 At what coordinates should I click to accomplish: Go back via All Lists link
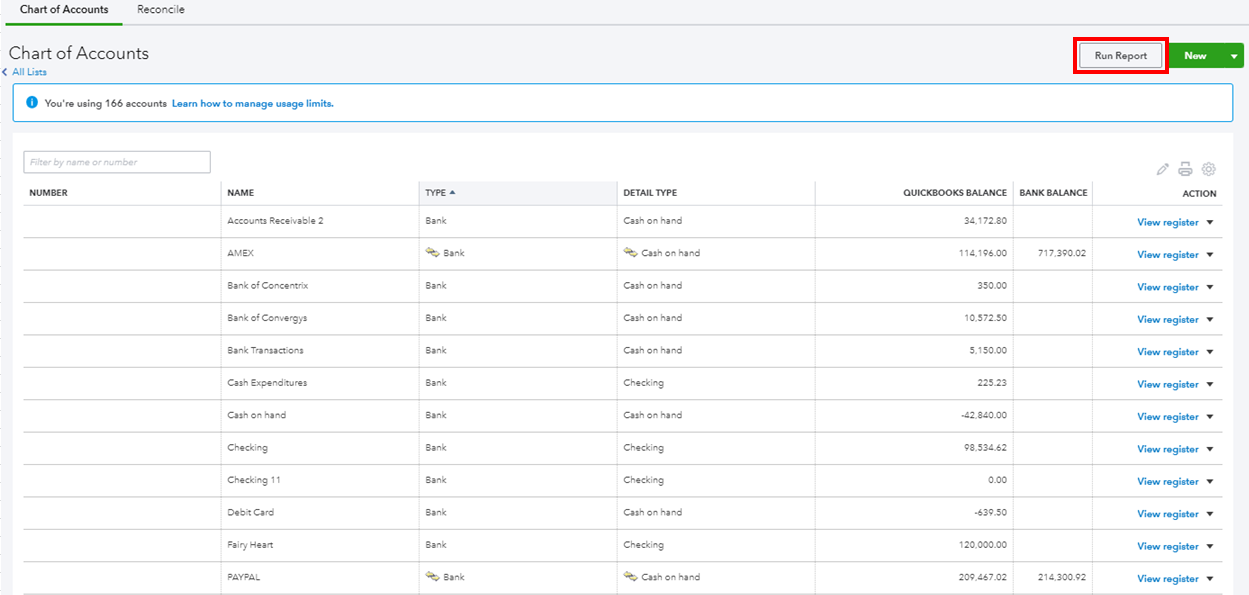point(29,72)
